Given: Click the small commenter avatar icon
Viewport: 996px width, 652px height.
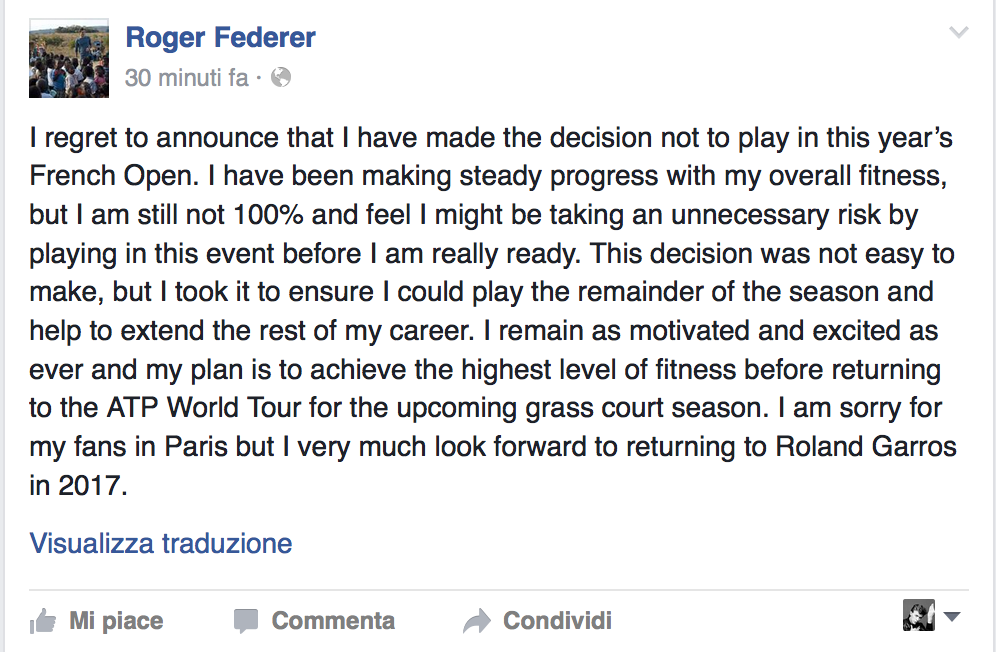Looking at the screenshot, I should click(x=918, y=616).
